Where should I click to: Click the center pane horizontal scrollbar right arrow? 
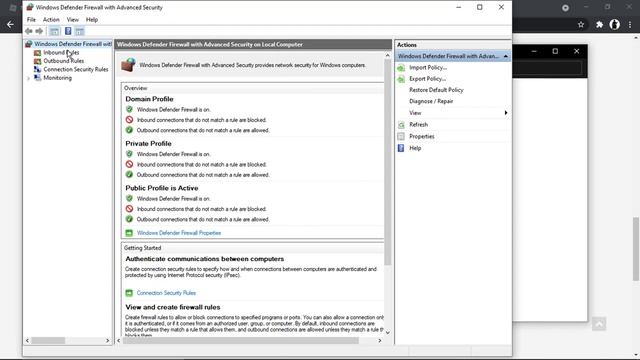[380, 340]
